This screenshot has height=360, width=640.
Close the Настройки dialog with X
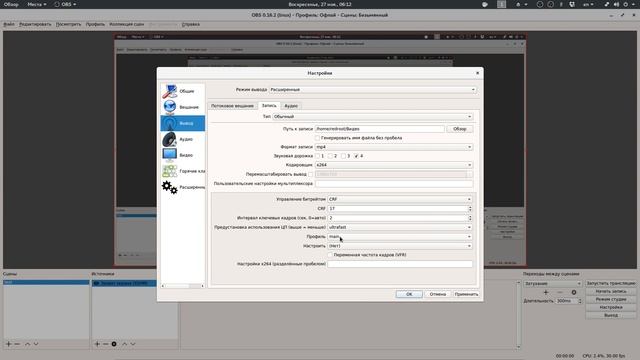click(478, 73)
